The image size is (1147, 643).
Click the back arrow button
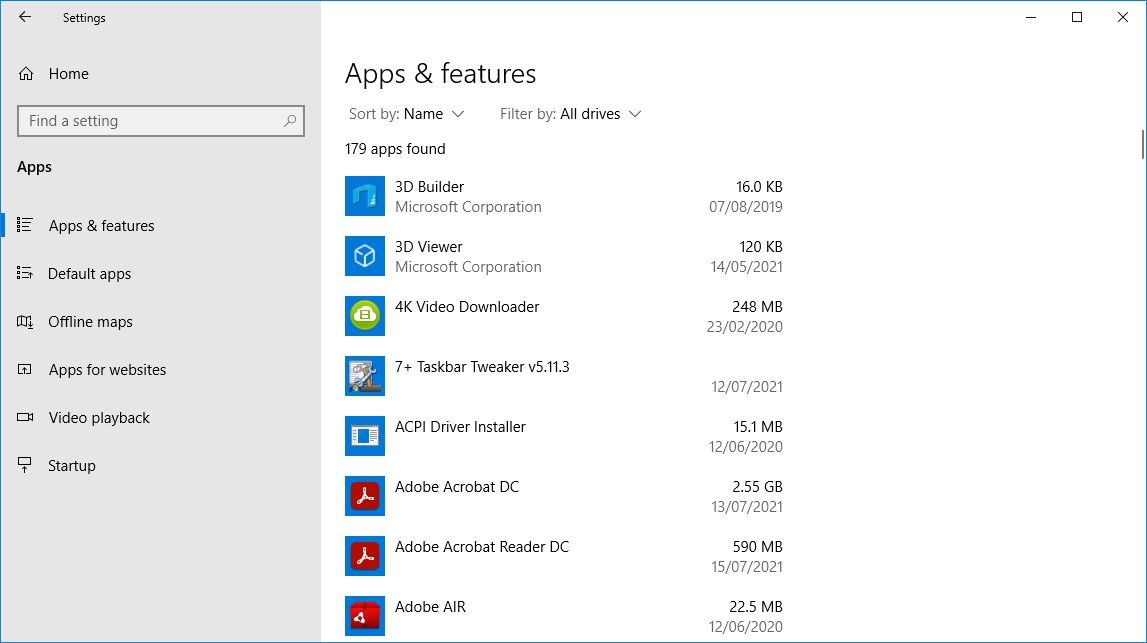tap(25, 17)
